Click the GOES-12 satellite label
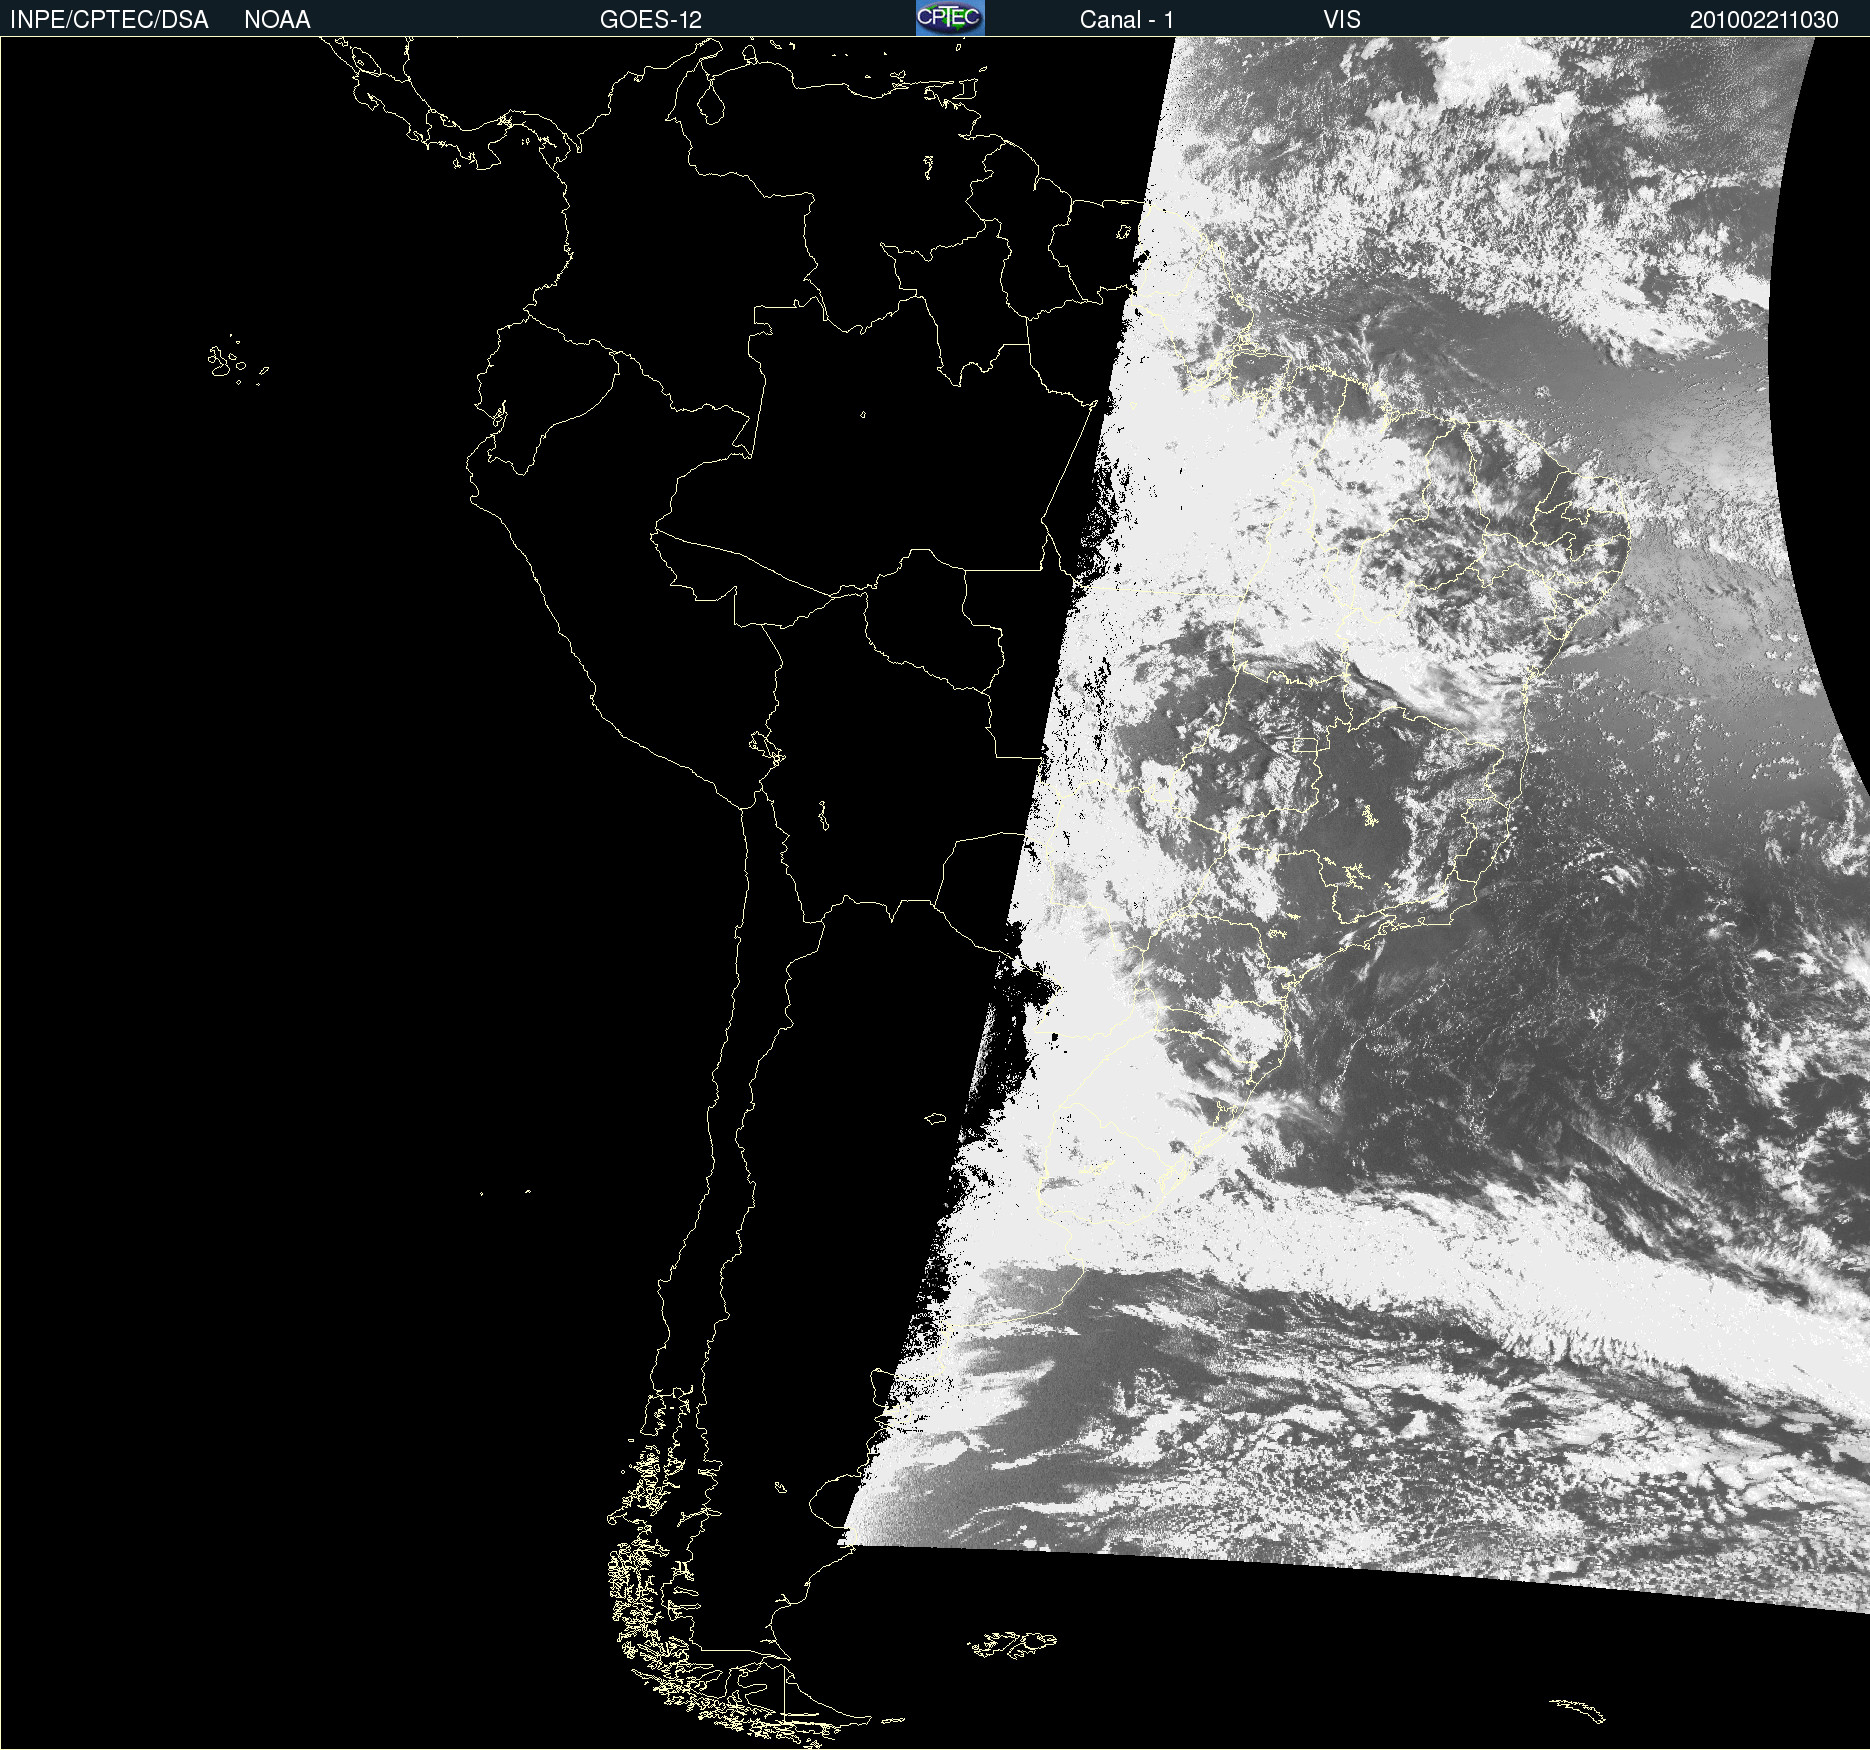1870x1750 pixels. (x=651, y=20)
